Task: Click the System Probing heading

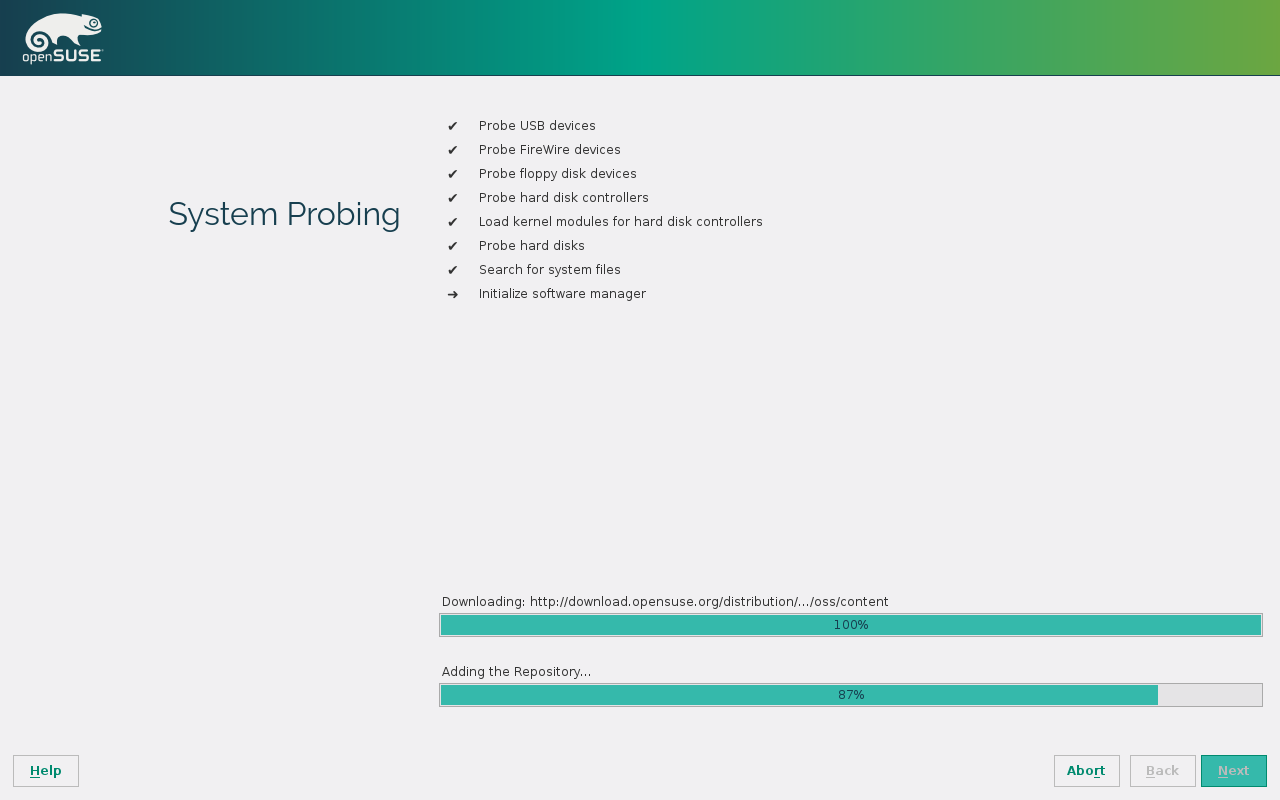Action: [284, 214]
